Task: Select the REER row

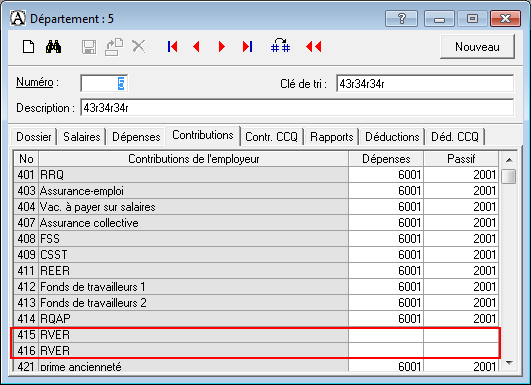Action: pyautogui.click(x=256, y=271)
